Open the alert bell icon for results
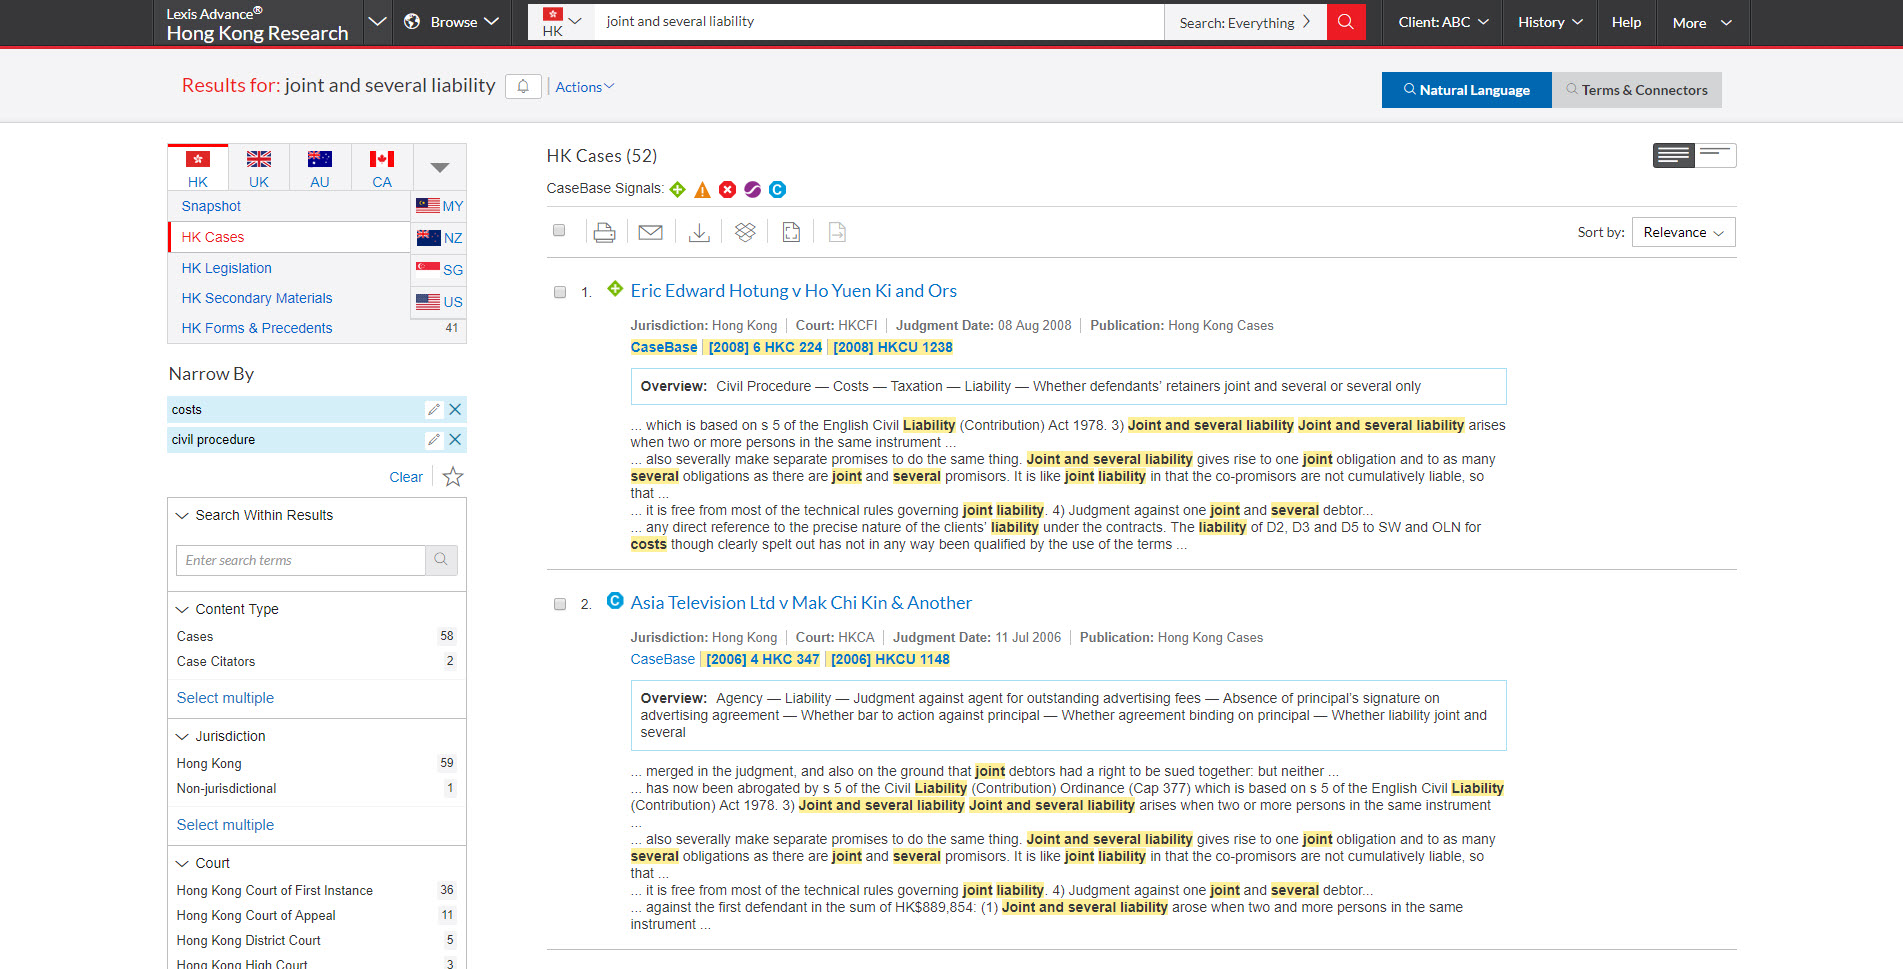This screenshot has width=1903, height=969. click(x=523, y=87)
